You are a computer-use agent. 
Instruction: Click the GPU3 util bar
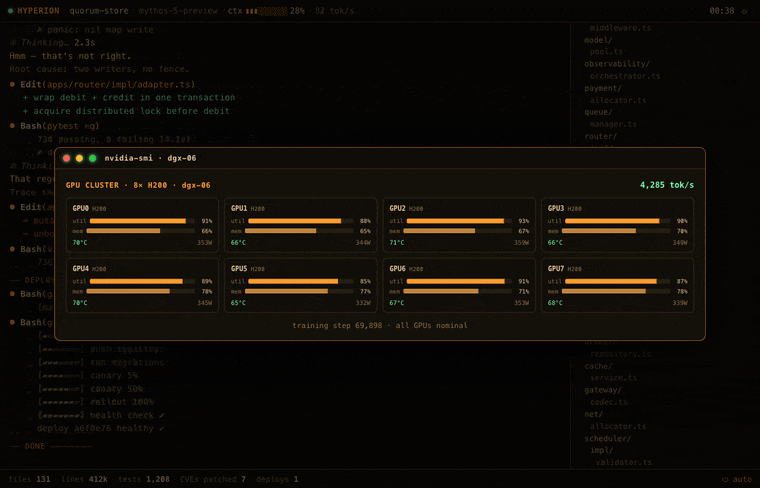[618, 221]
